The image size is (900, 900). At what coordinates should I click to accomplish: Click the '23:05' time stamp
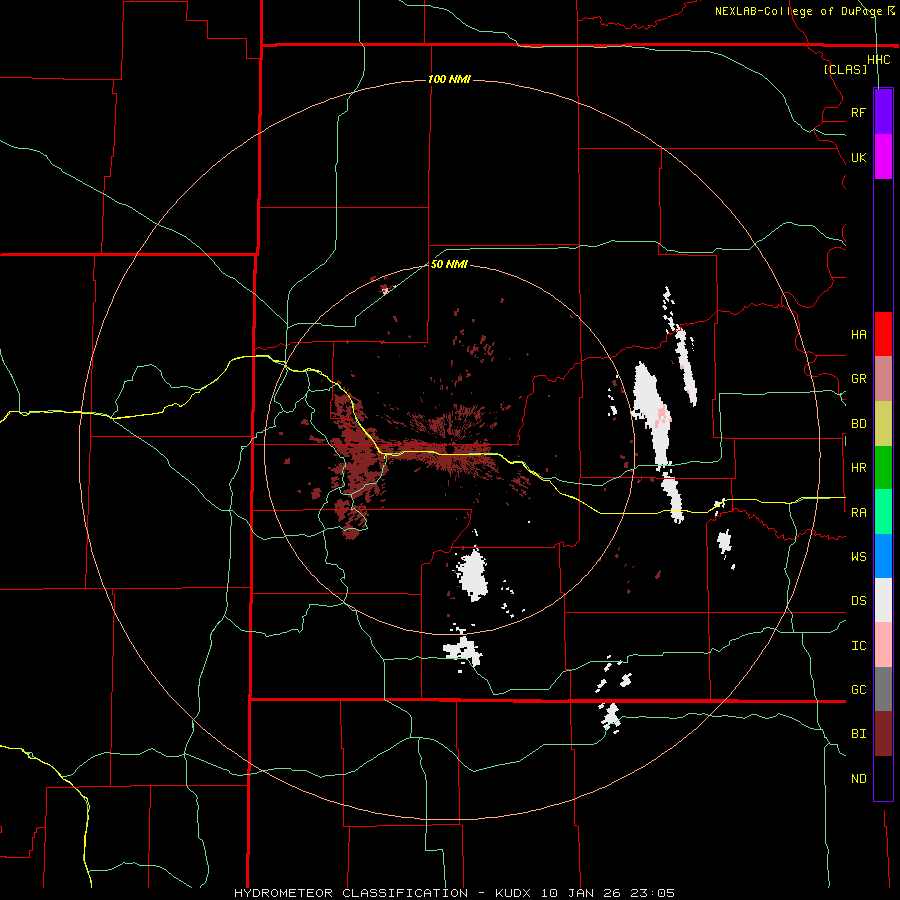[x=655, y=893]
